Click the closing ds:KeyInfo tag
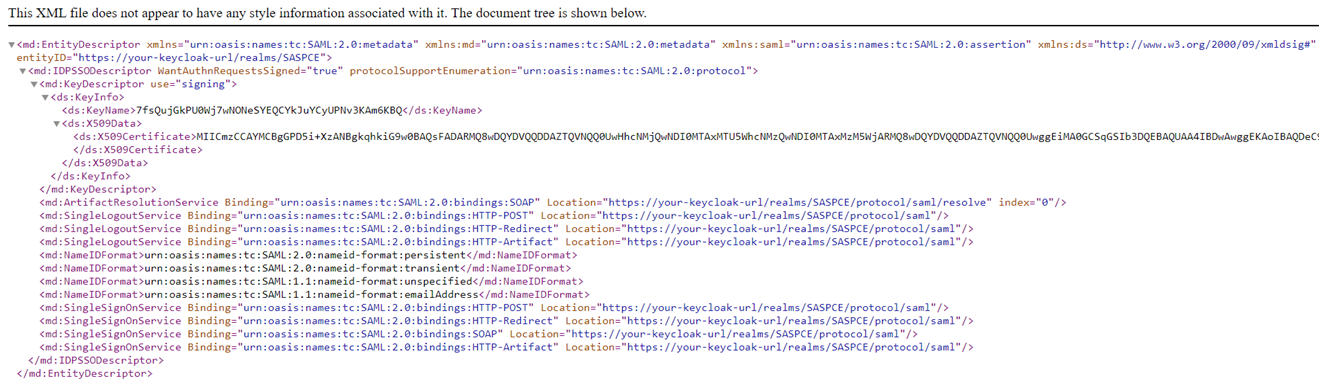The height and width of the screenshot is (383, 1319). pyautogui.click(x=91, y=175)
